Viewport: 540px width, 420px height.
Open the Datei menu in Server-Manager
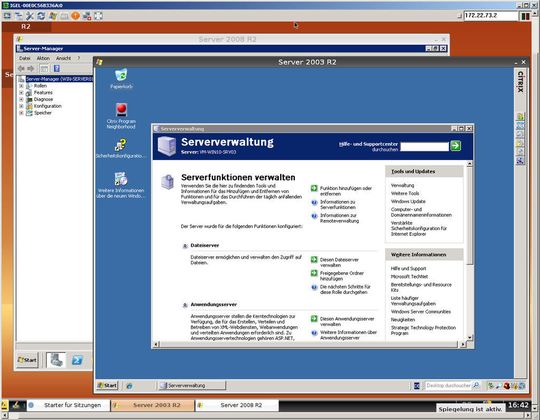point(24,58)
